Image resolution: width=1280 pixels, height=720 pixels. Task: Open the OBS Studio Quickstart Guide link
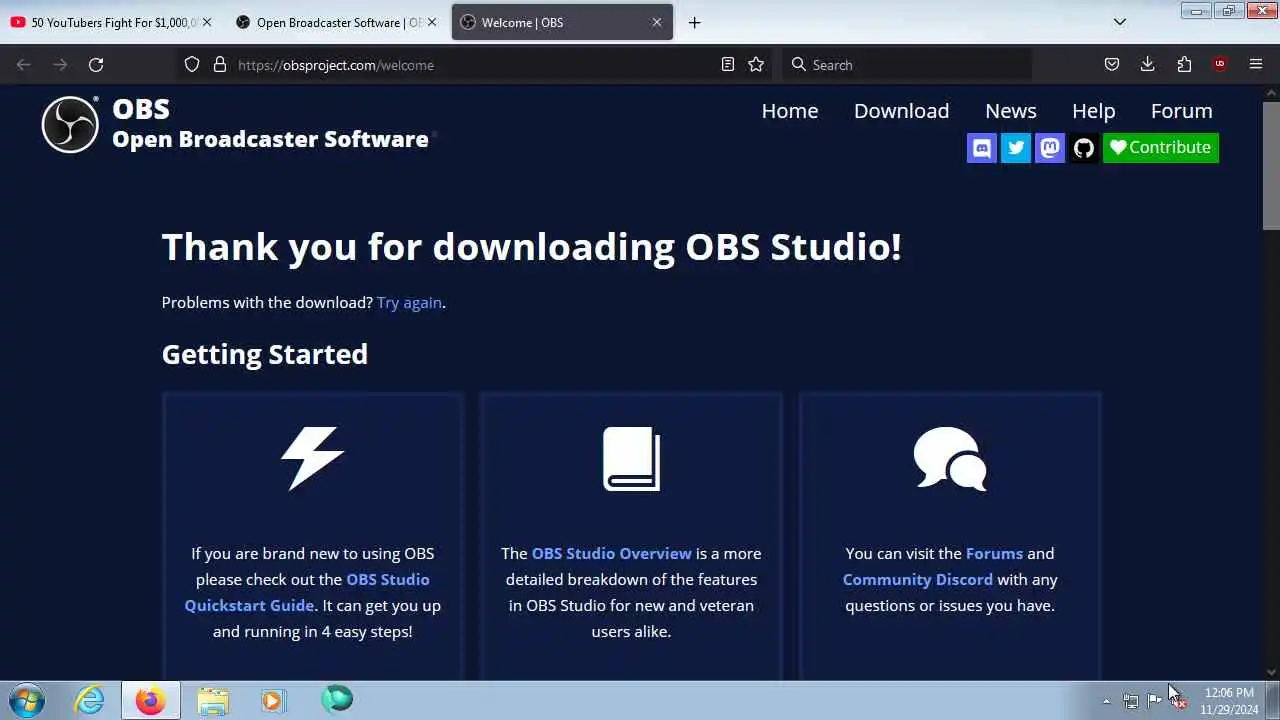coord(307,592)
